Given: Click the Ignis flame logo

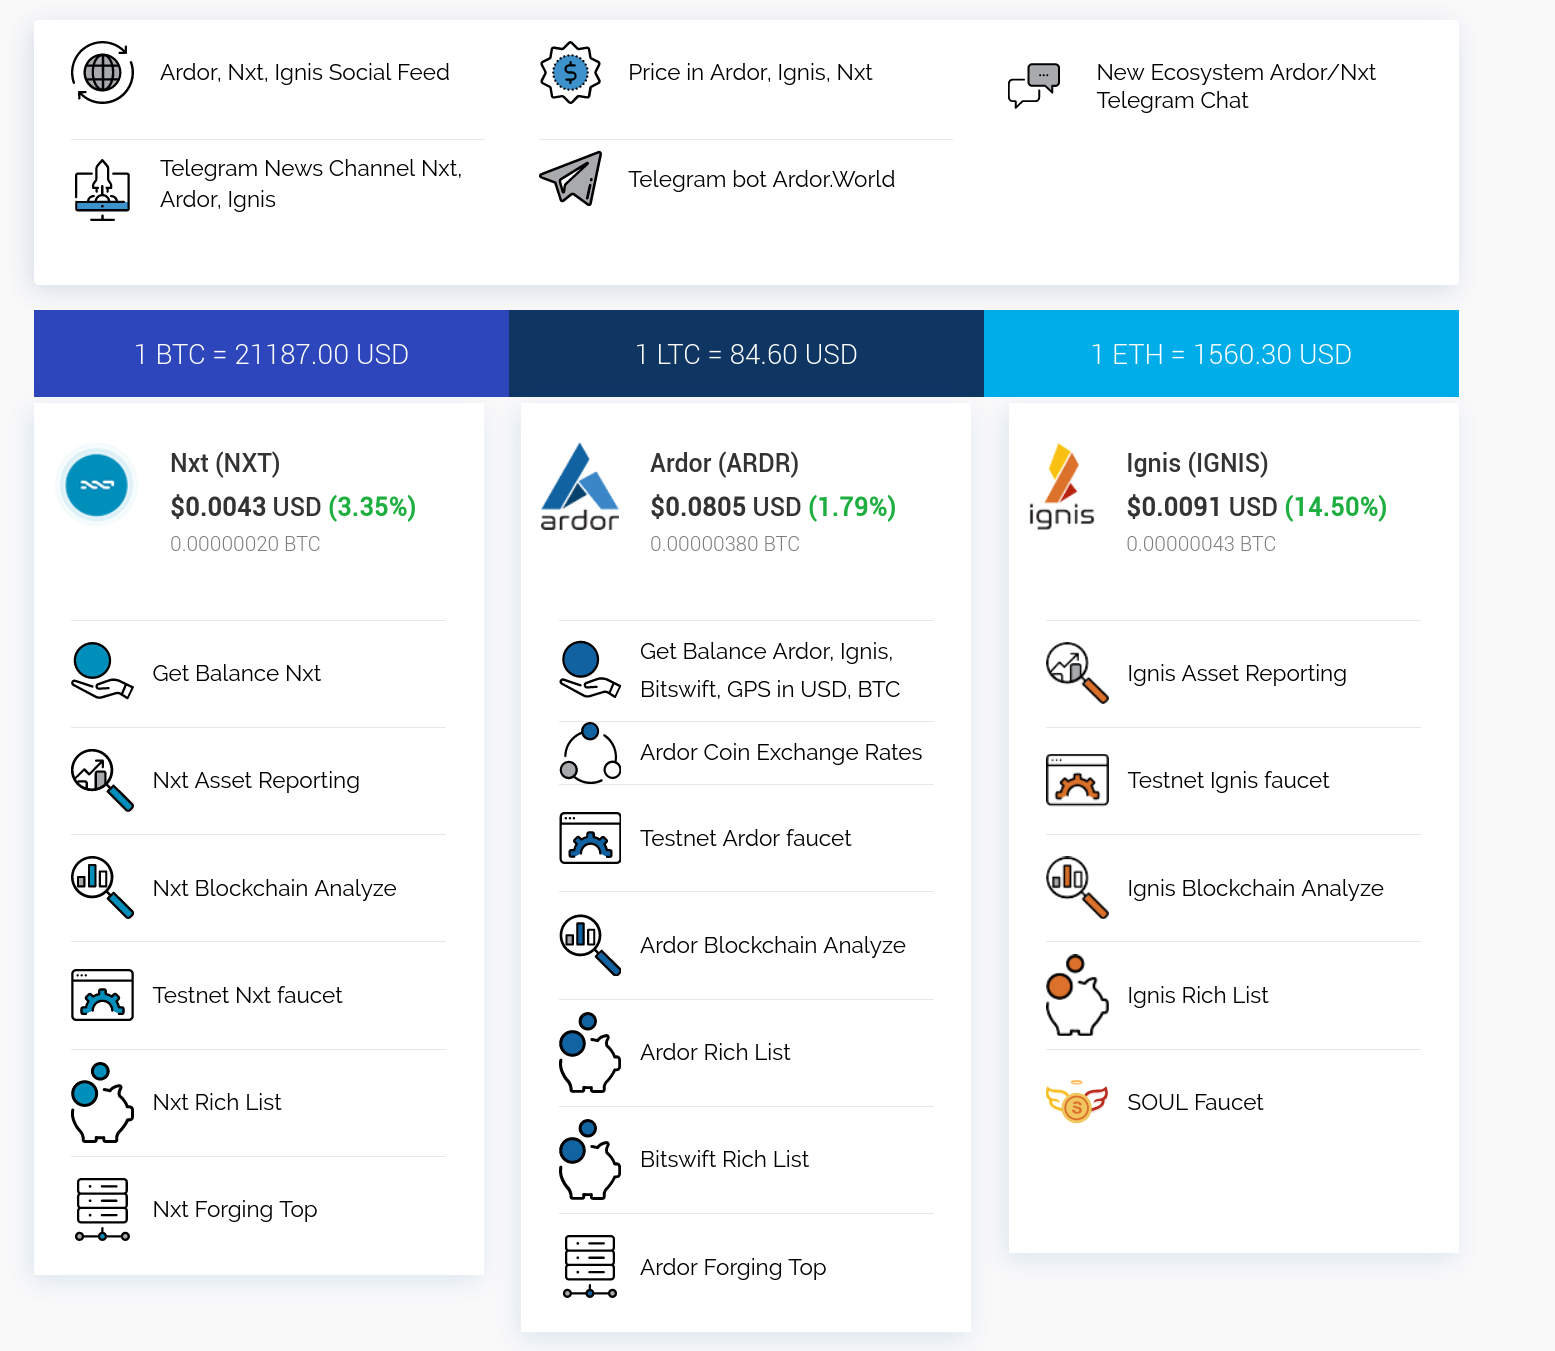Looking at the screenshot, I should coord(1061,487).
